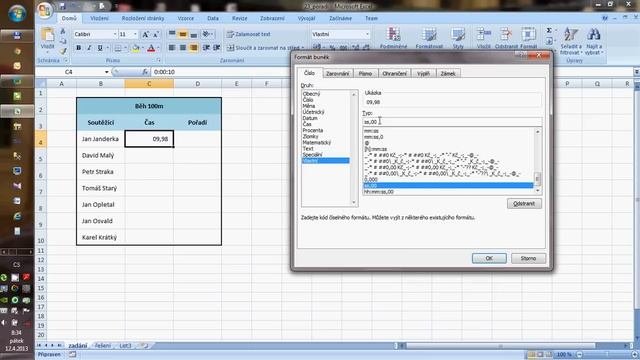Open the Calibri font name dropdown
This screenshot has height=360, width=640.
(x=115, y=34)
